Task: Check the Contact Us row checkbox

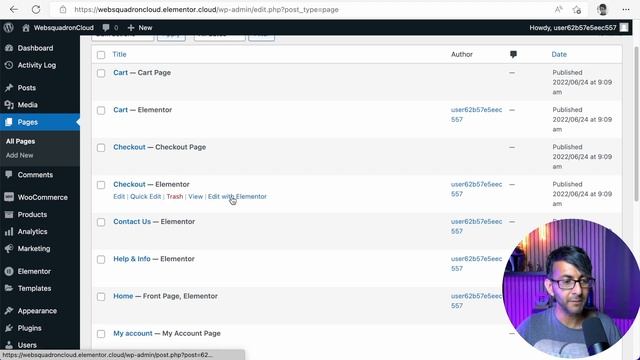Action: coord(101,222)
